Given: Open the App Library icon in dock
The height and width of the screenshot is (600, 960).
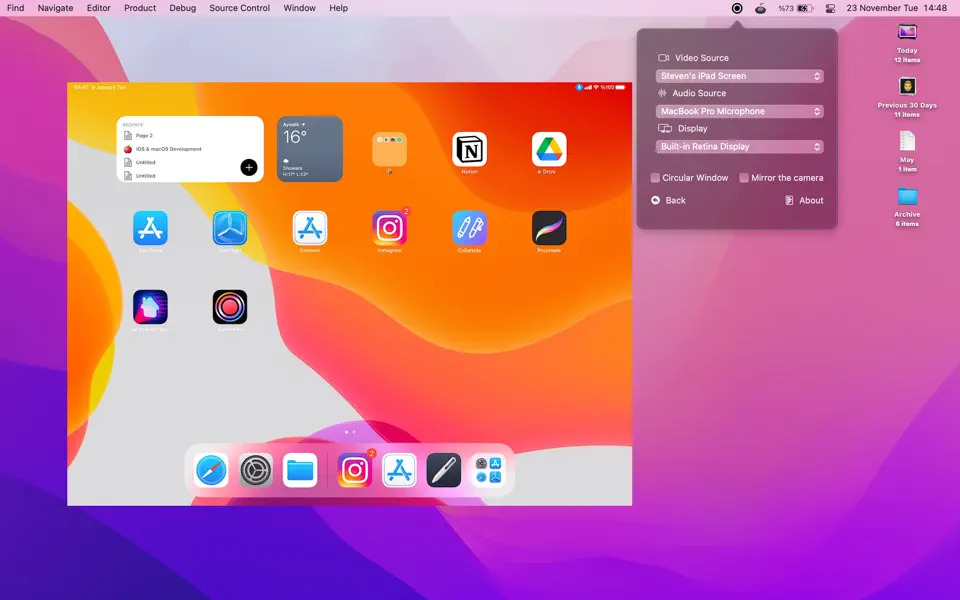Looking at the screenshot, I should tap(488, 470).
